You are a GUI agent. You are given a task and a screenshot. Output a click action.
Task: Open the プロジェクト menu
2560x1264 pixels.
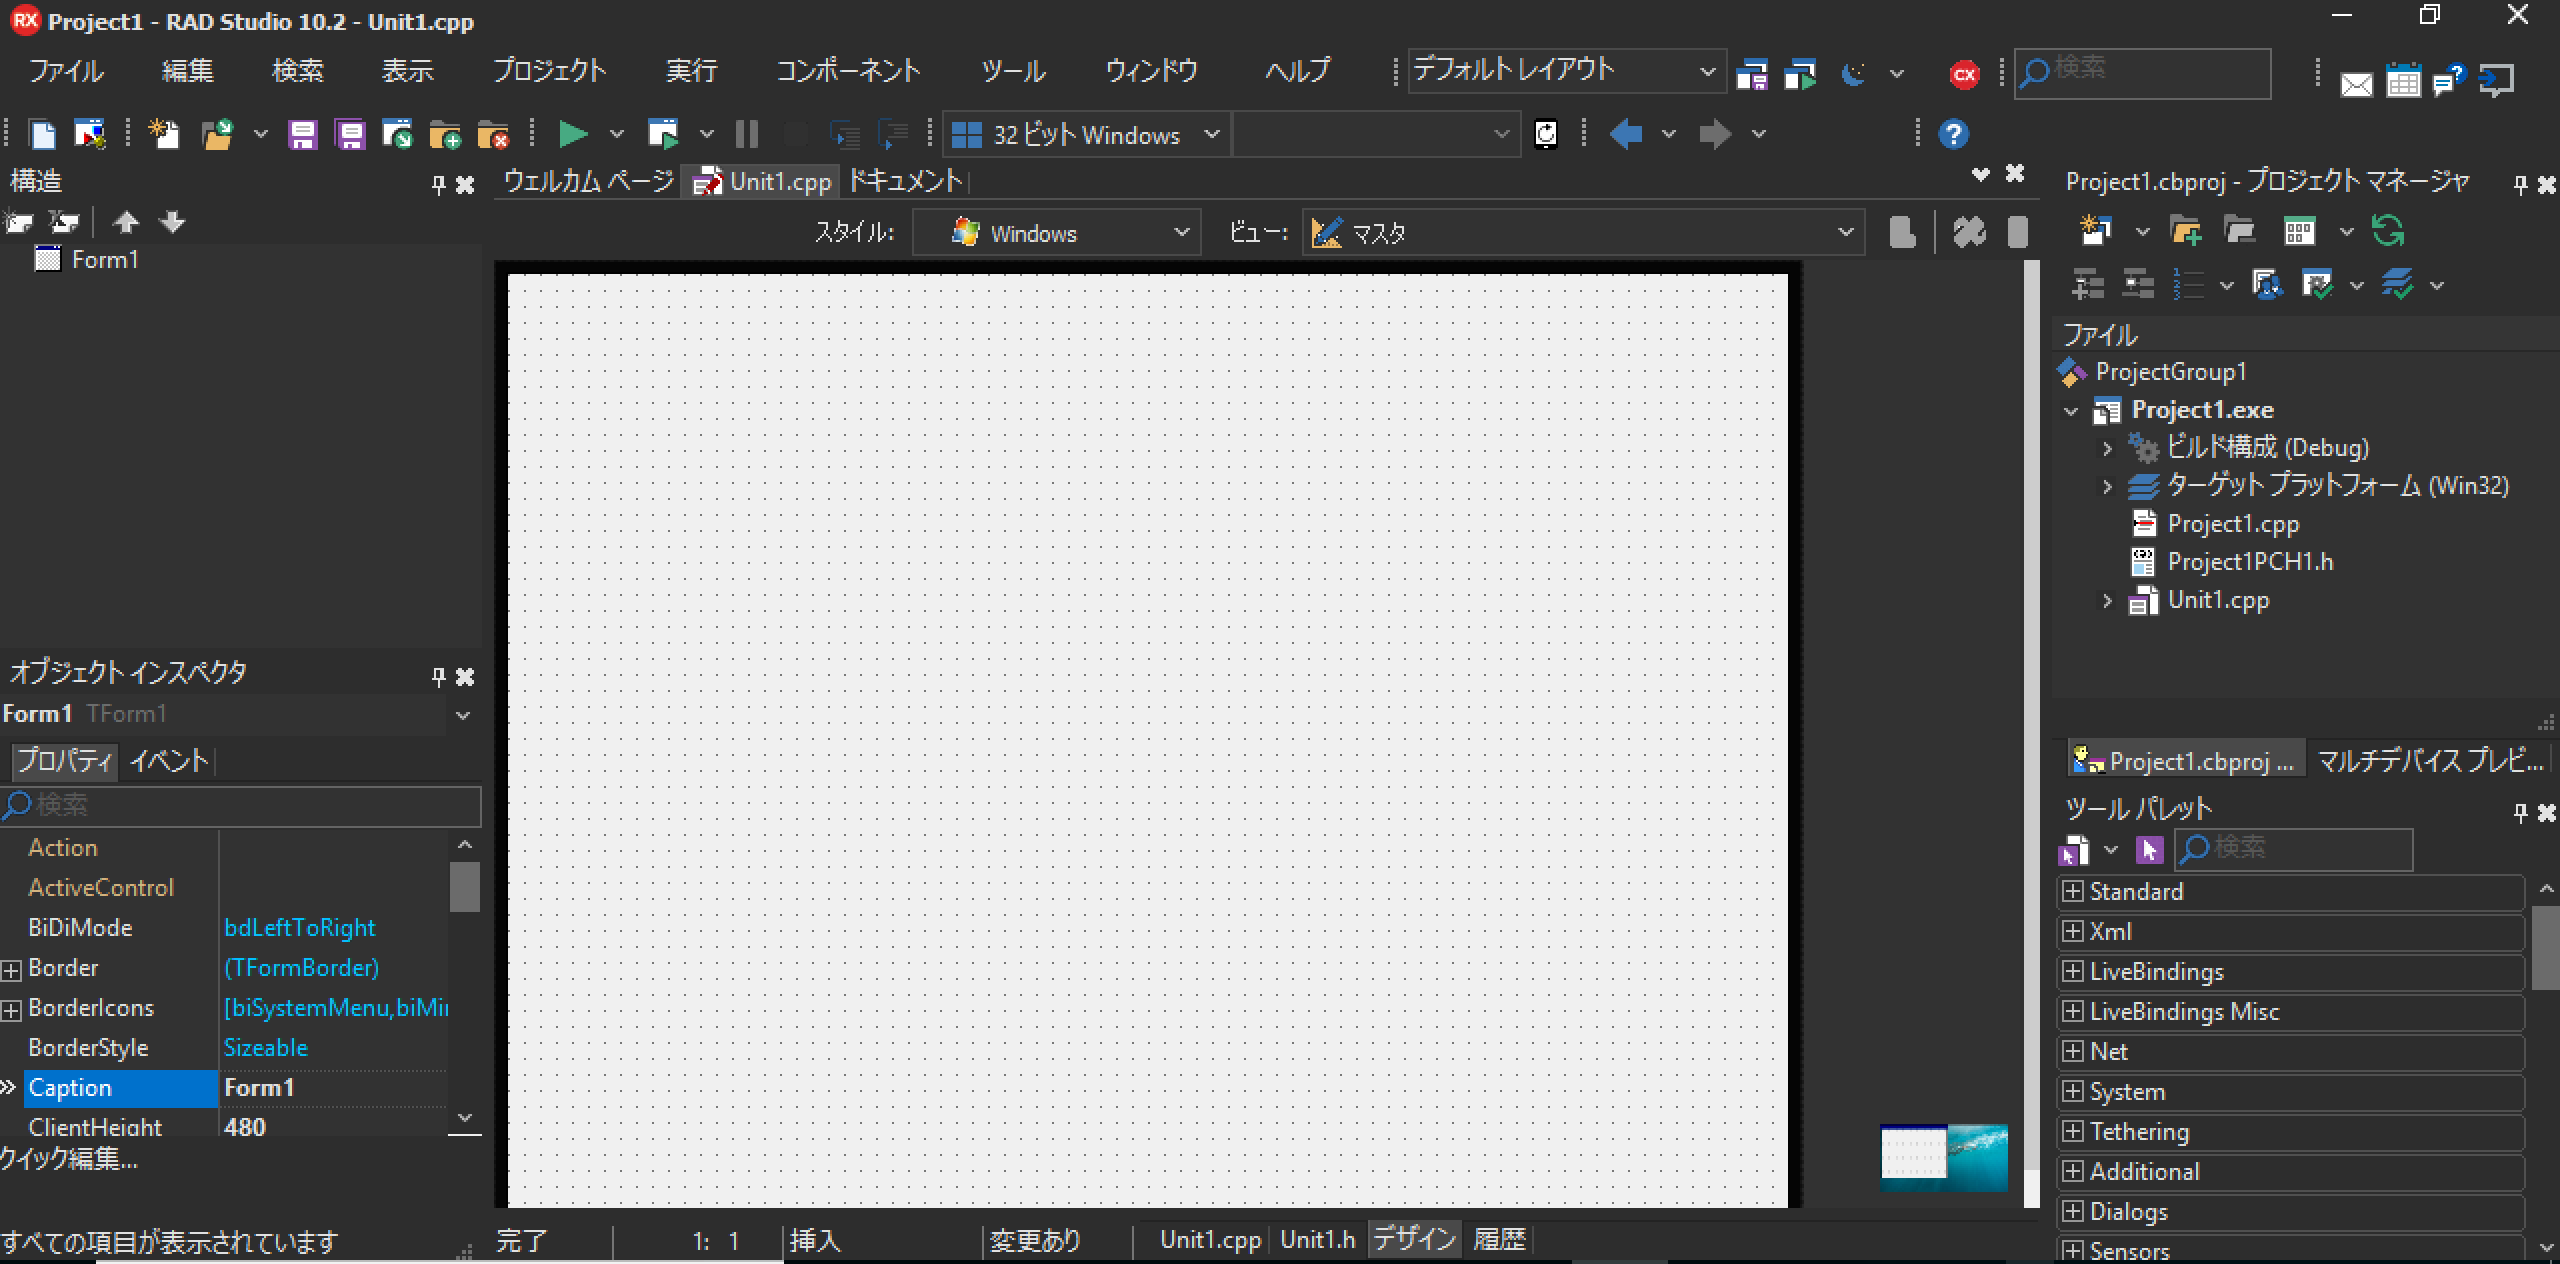(549, 70)
